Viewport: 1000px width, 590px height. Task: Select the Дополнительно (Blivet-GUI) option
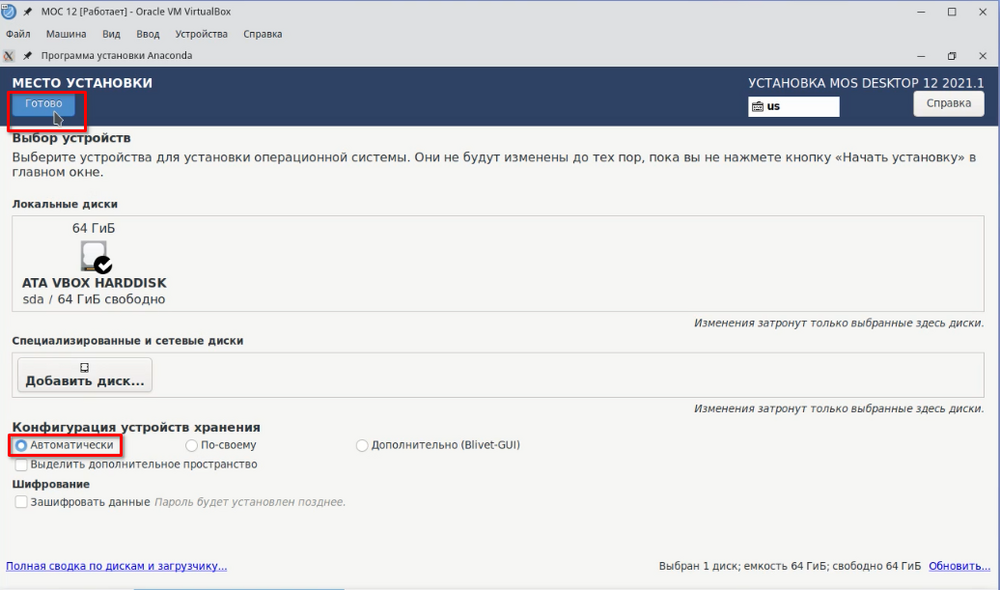(362, 445)
